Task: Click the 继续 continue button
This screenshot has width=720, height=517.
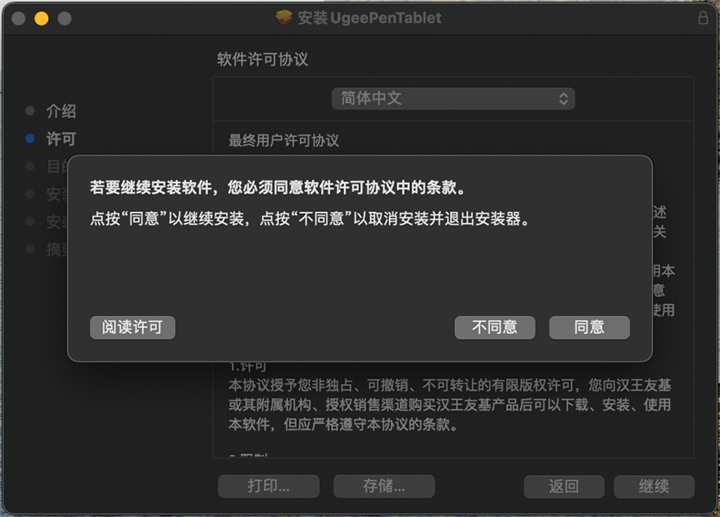Action: (x=654, y=486)
